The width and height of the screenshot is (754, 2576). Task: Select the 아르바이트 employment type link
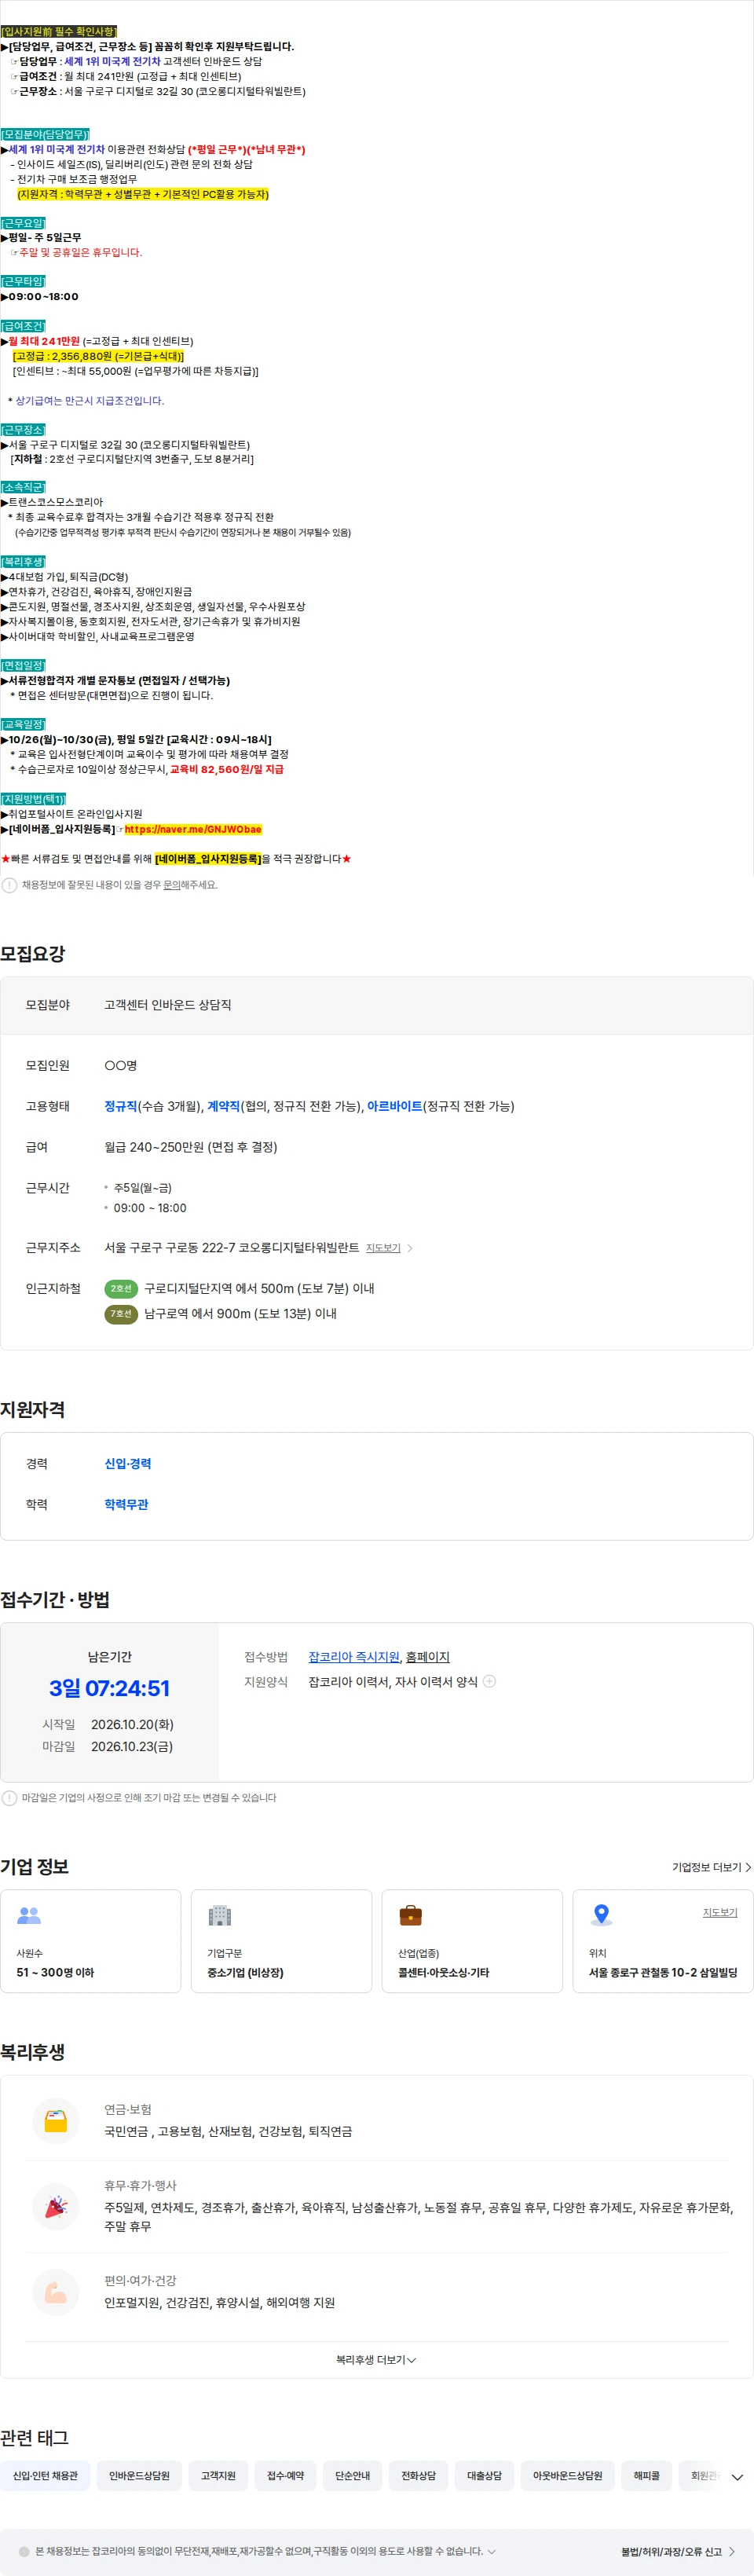tap(395, 1106)
